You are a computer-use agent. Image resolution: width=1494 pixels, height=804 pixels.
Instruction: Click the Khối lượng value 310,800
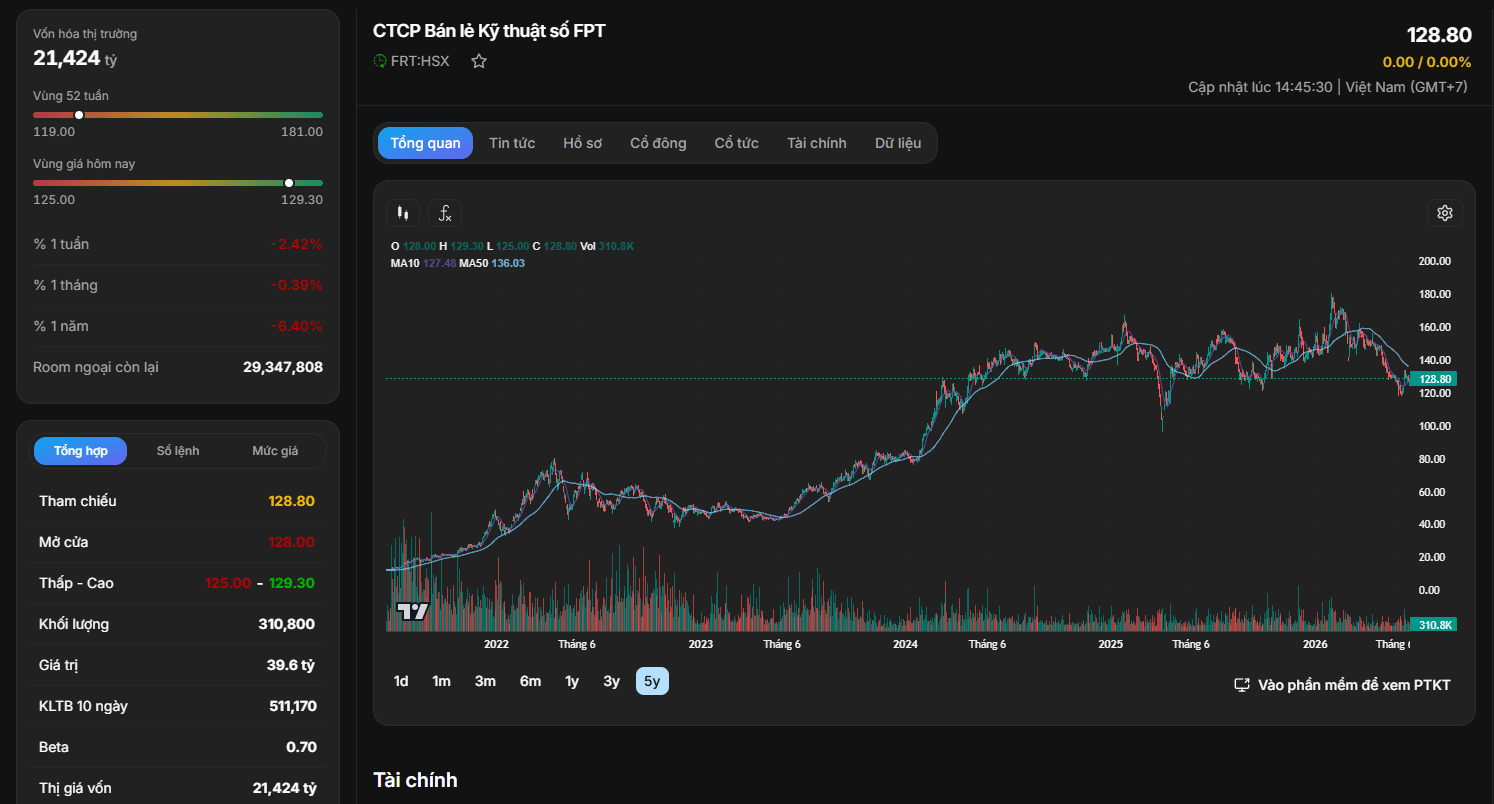point(287,624)
